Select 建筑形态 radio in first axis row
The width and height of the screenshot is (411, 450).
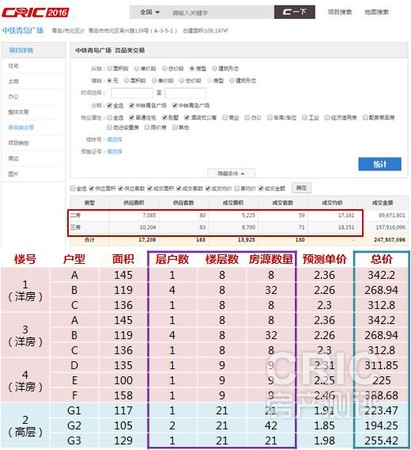(x=215, y=68)
